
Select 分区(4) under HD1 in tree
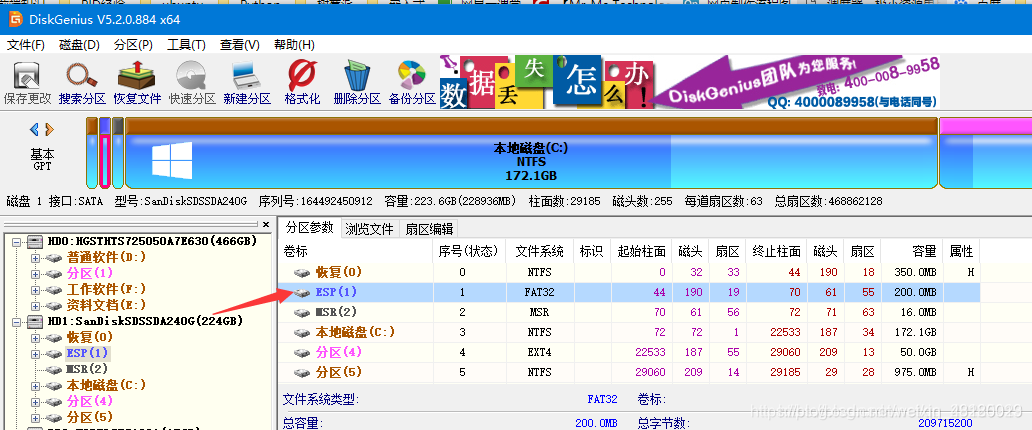pyautogui.click(x=90, y=401)
